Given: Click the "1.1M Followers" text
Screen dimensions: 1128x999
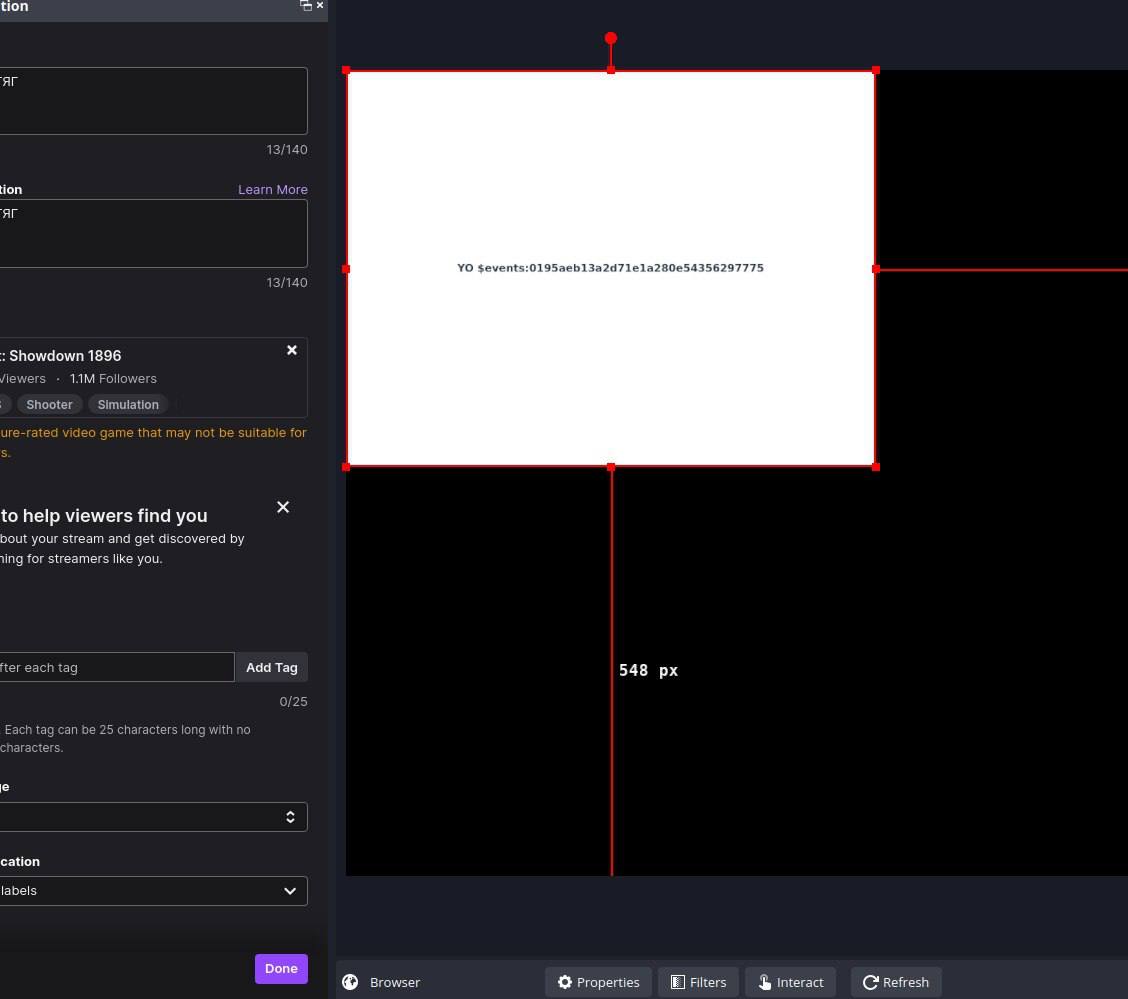Looking at the screenshot, I should tap(113, 378).
